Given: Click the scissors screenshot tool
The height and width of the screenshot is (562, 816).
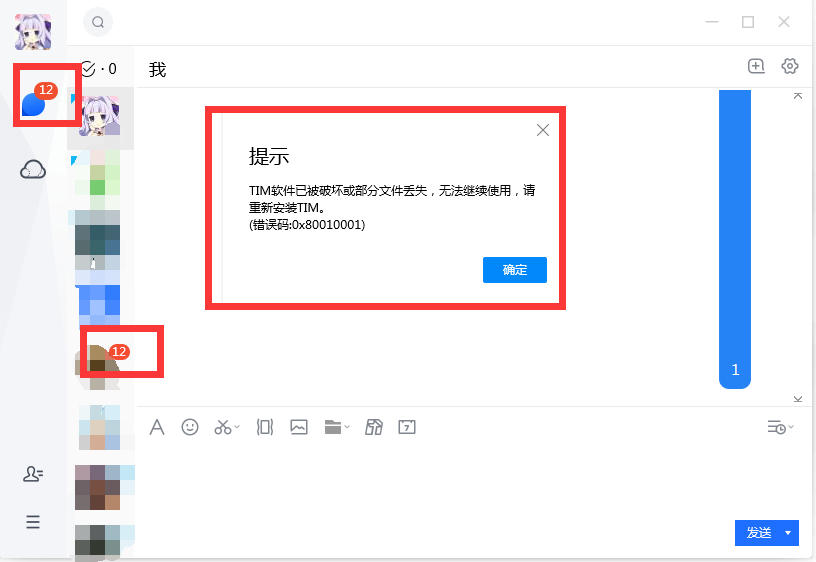Looking at the screenshot, I should [223, 427].
